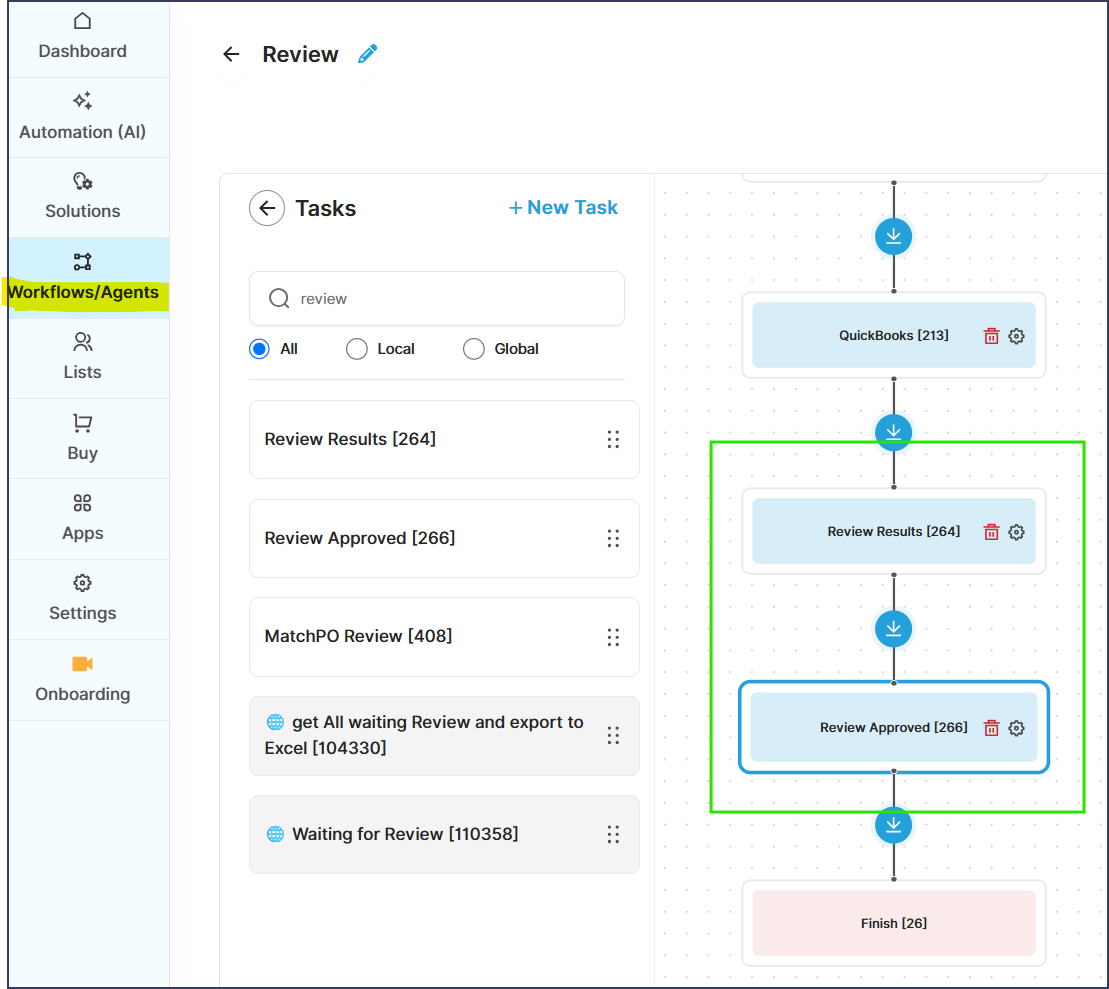Click insert-step button below QuickBooks node
This screenshot has width=1109, height=989.
point(894,432)
